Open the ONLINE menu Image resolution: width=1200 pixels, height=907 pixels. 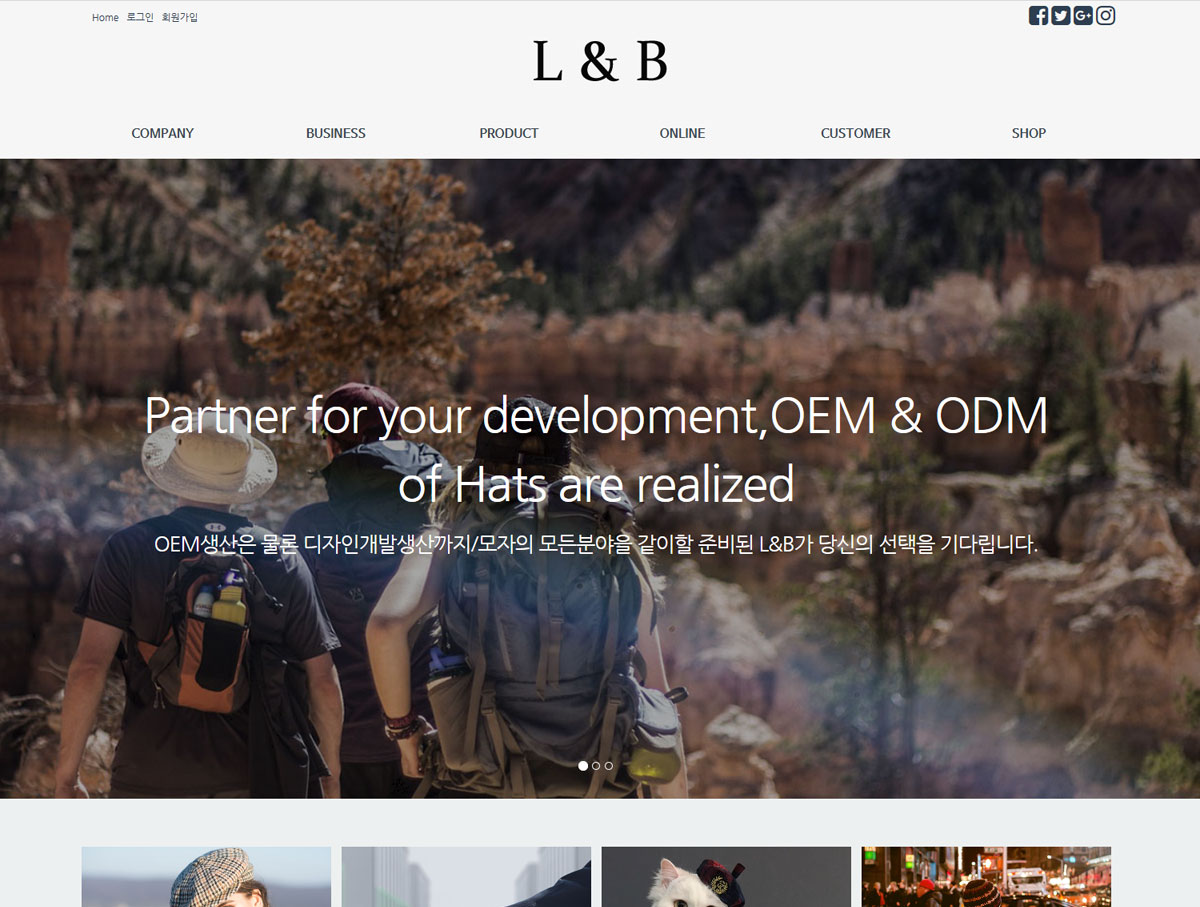[x=682, y=133]
